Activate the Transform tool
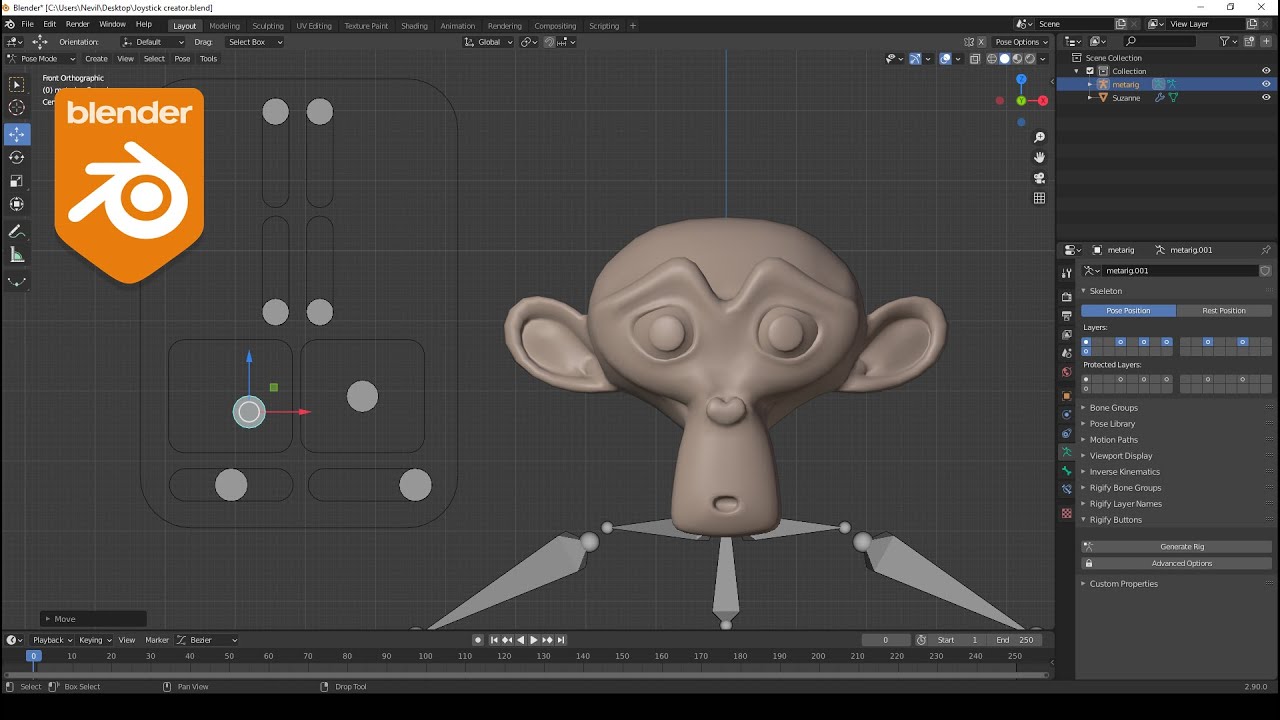Viewport: 1280px width, 720px height. point(17,204)
